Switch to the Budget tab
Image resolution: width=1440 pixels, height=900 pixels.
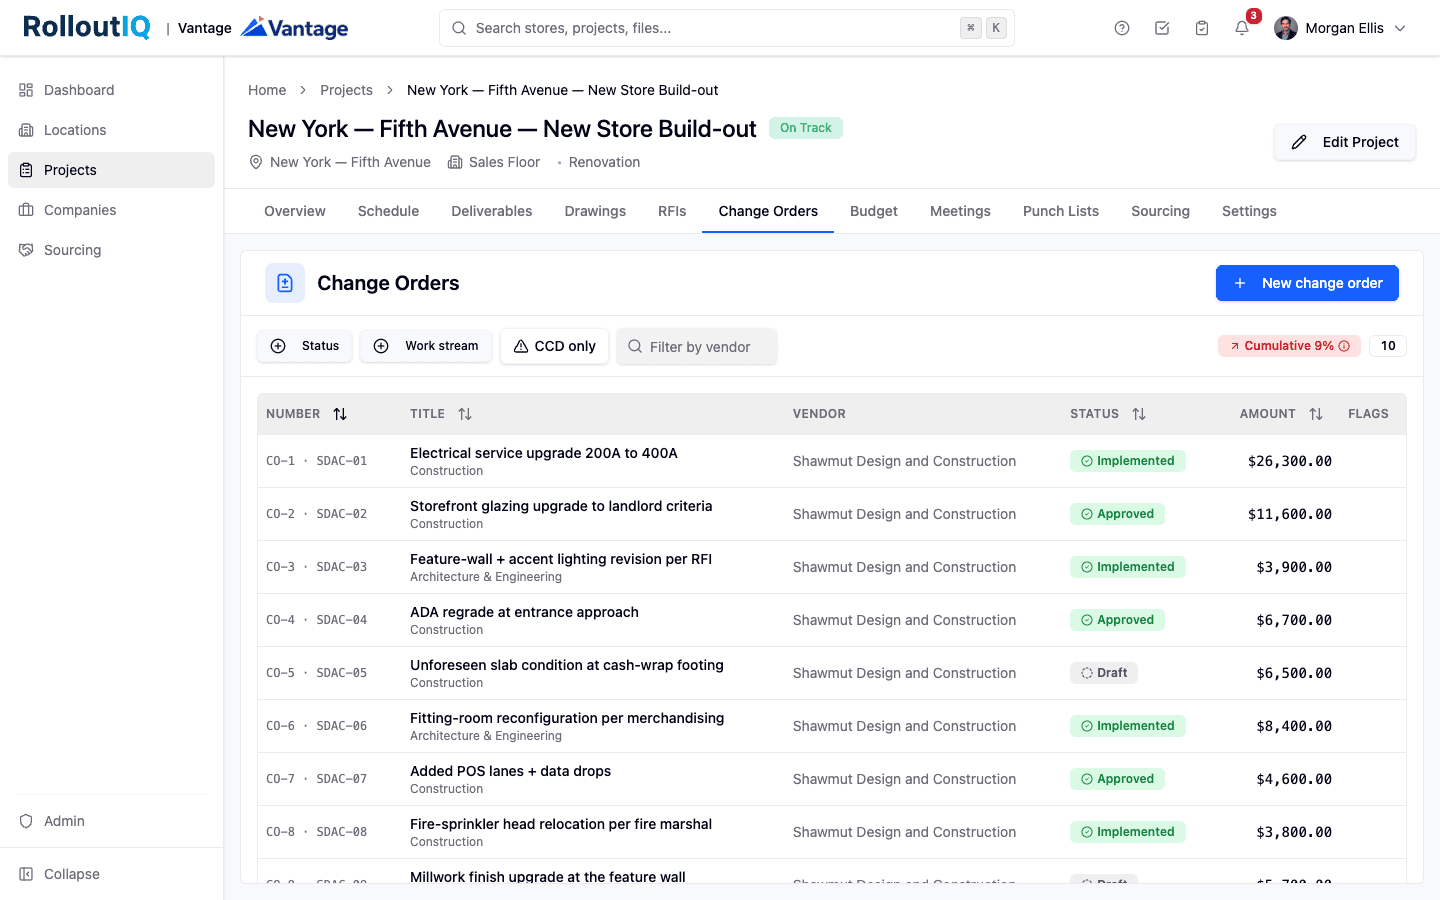tap(874, 211)
